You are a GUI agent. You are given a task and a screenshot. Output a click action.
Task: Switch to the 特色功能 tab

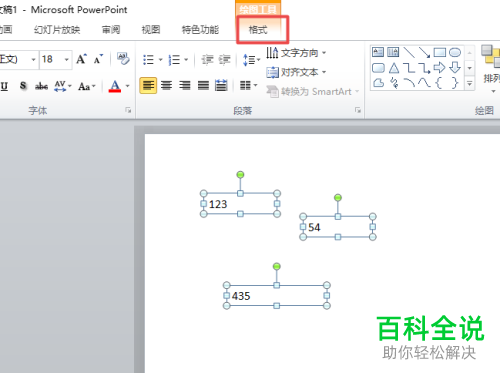pyautogui.click(x=200, y=30)
